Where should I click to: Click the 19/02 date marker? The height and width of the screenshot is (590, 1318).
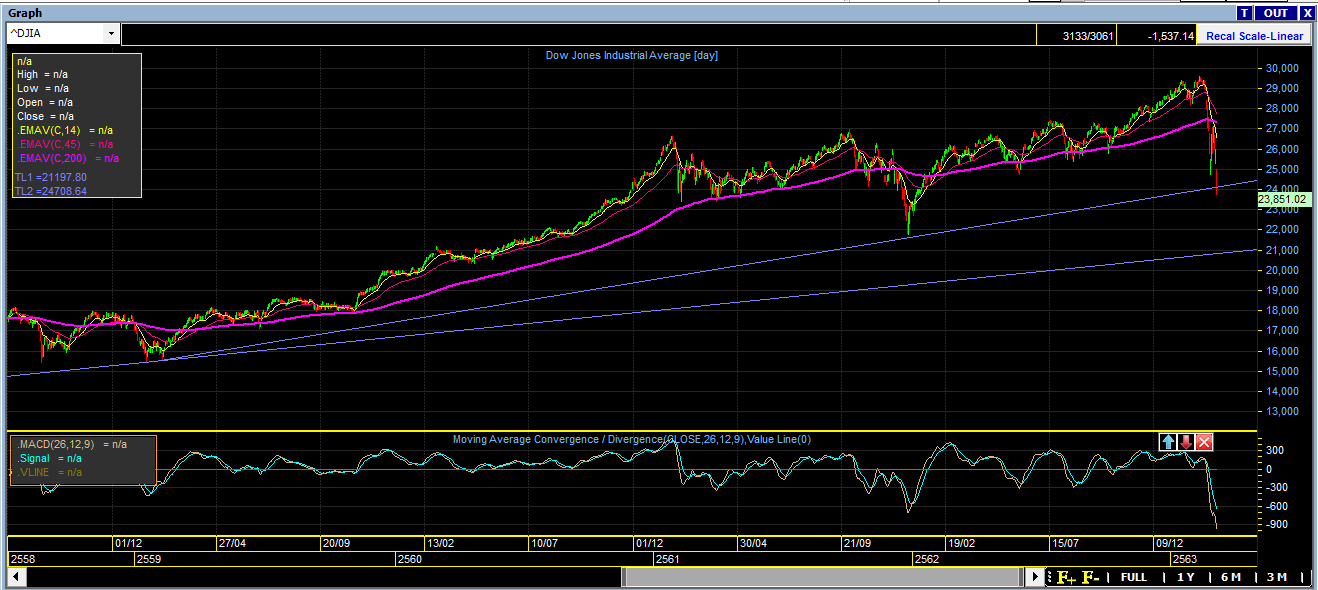click(x=961, y=544)
